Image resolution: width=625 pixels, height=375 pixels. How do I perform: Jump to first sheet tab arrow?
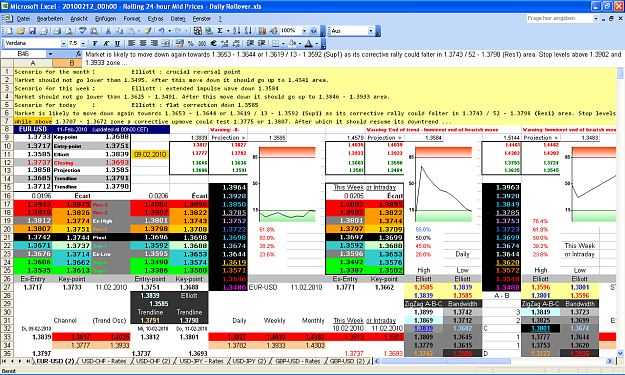point(5,361)
